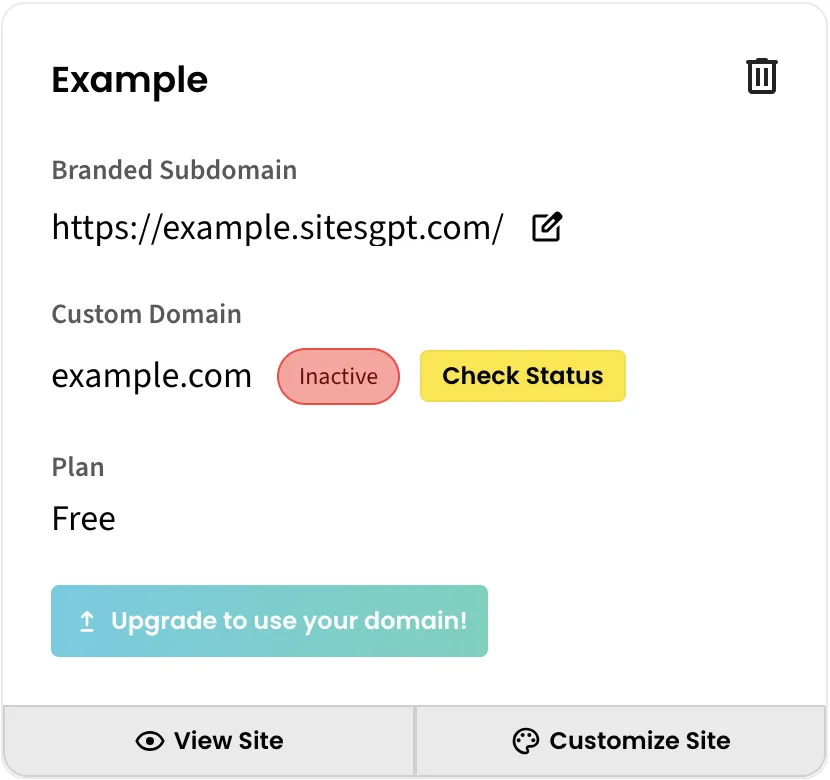The image size is (830, 780).
Task: Click the example.com custom domain text
Action: (x=152, y=376)
